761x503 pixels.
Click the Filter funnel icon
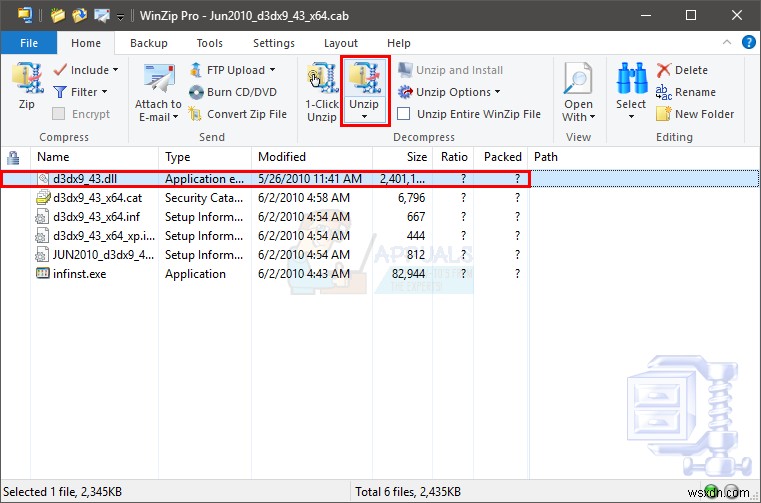(x=60, y=92)
